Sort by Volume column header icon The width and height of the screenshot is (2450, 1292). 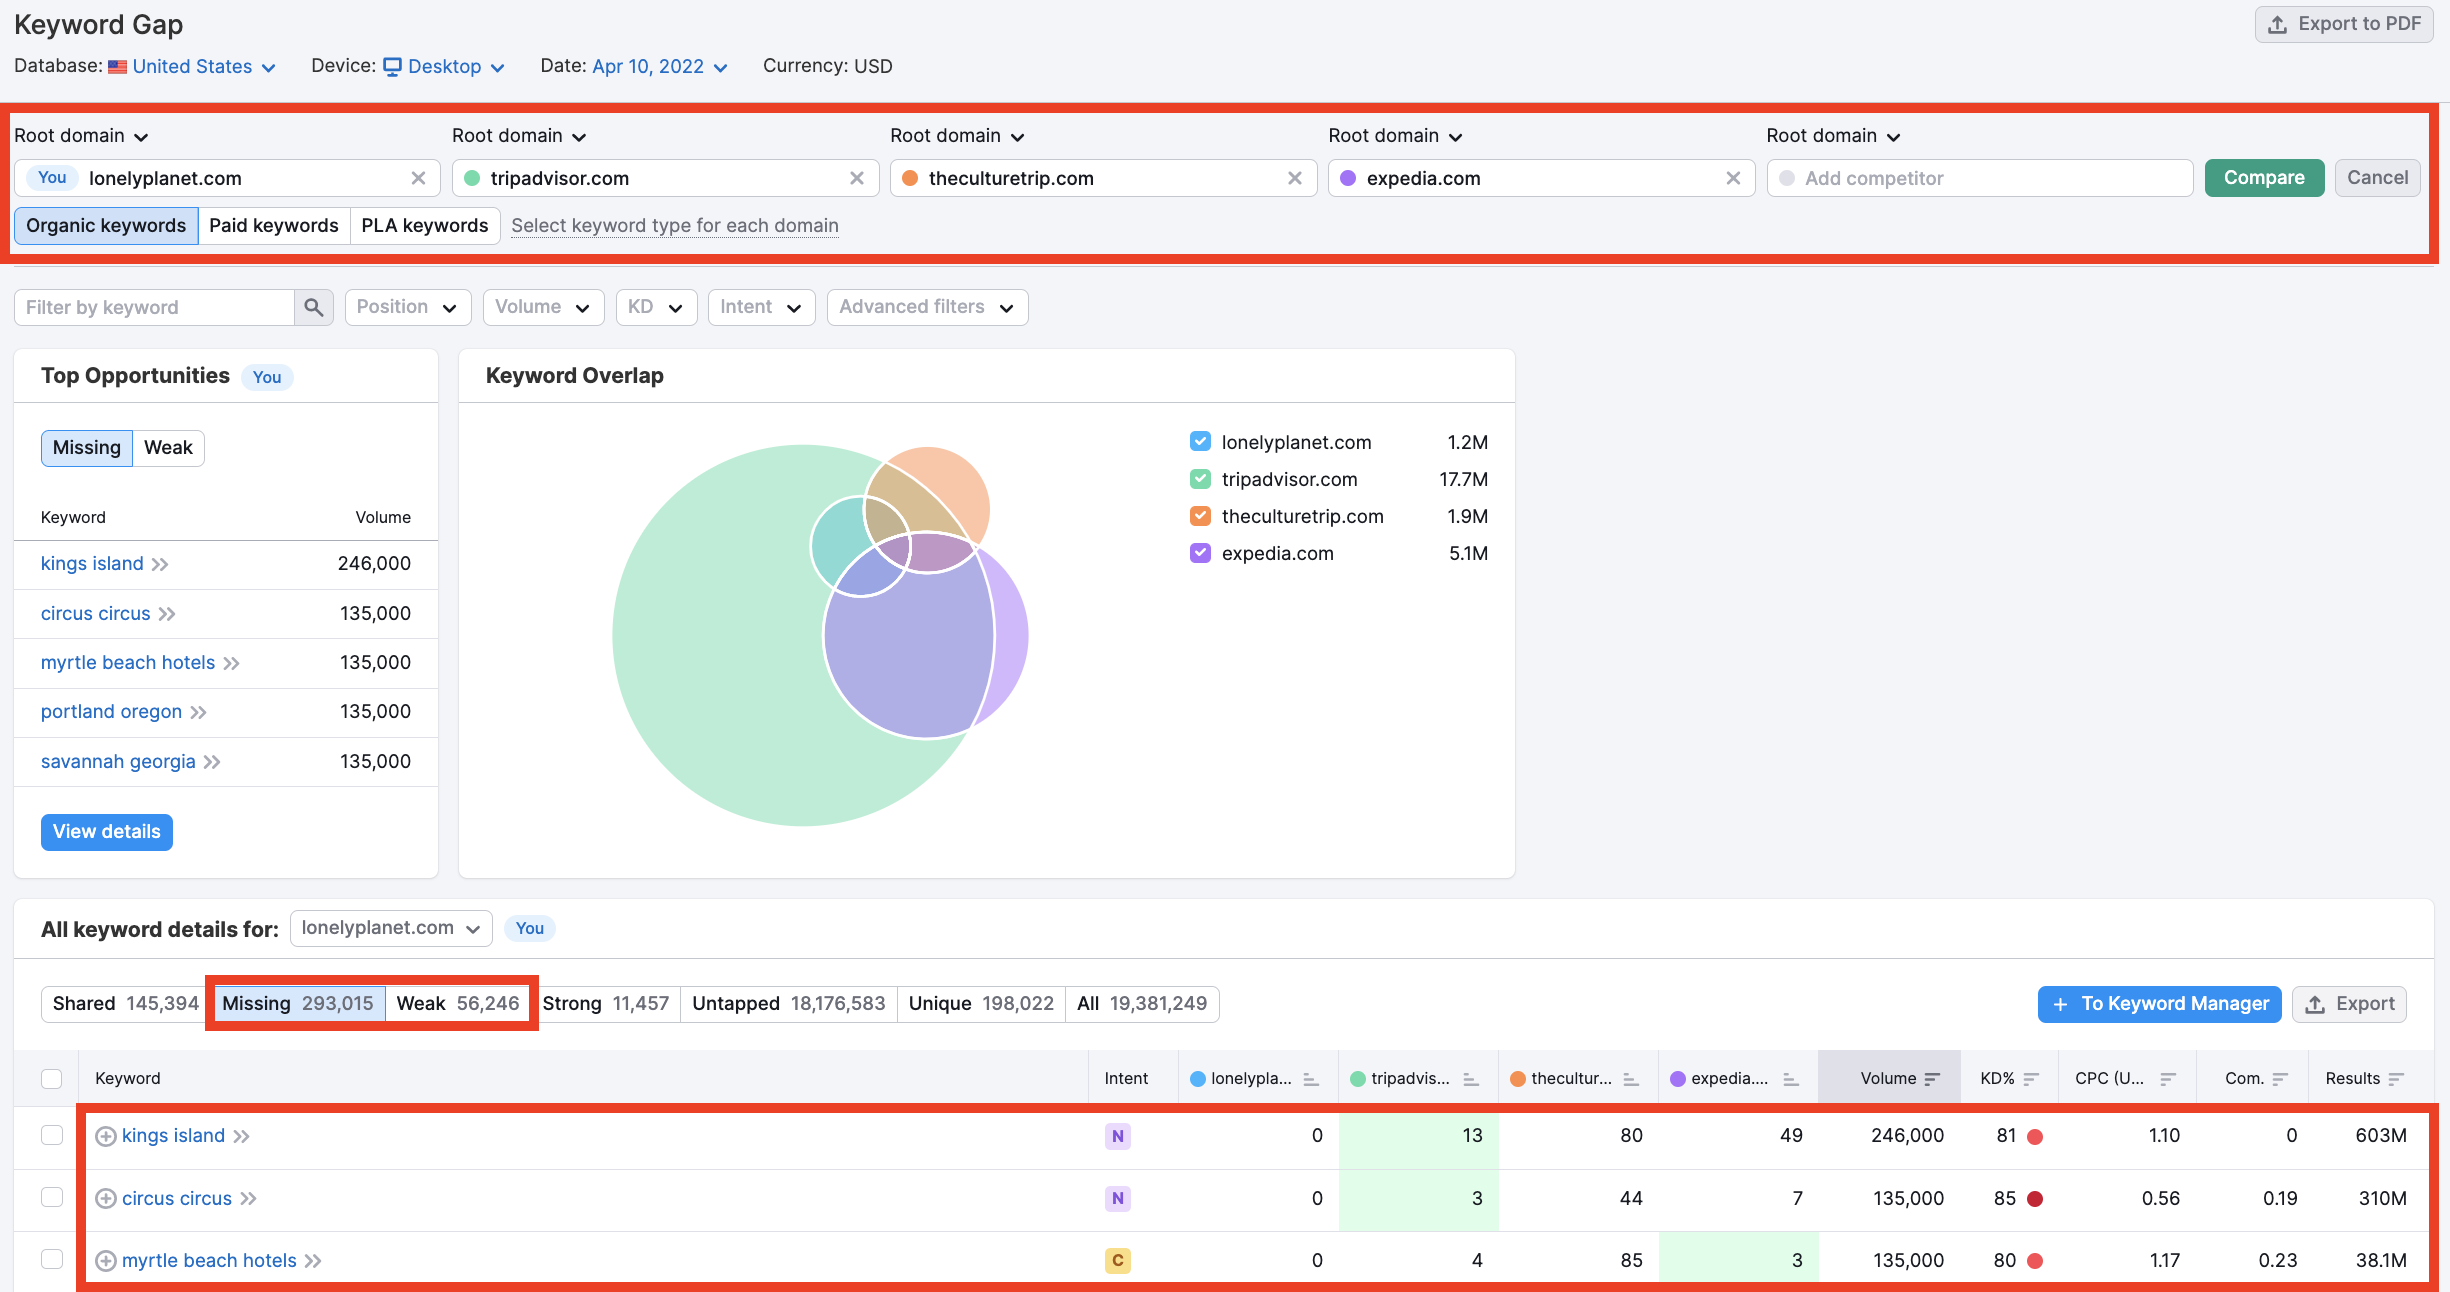1932,1079
